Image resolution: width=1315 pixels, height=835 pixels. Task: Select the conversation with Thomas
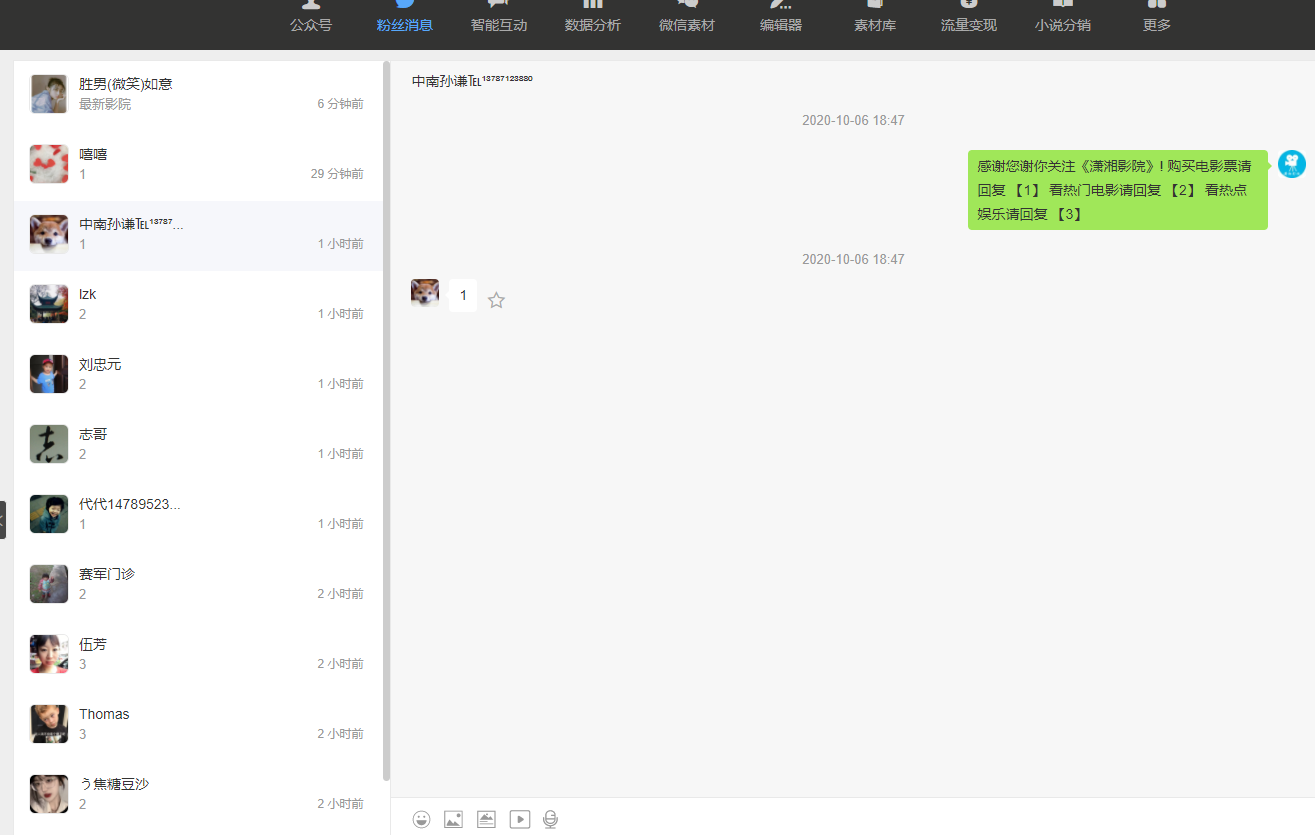tap(197, 723)
